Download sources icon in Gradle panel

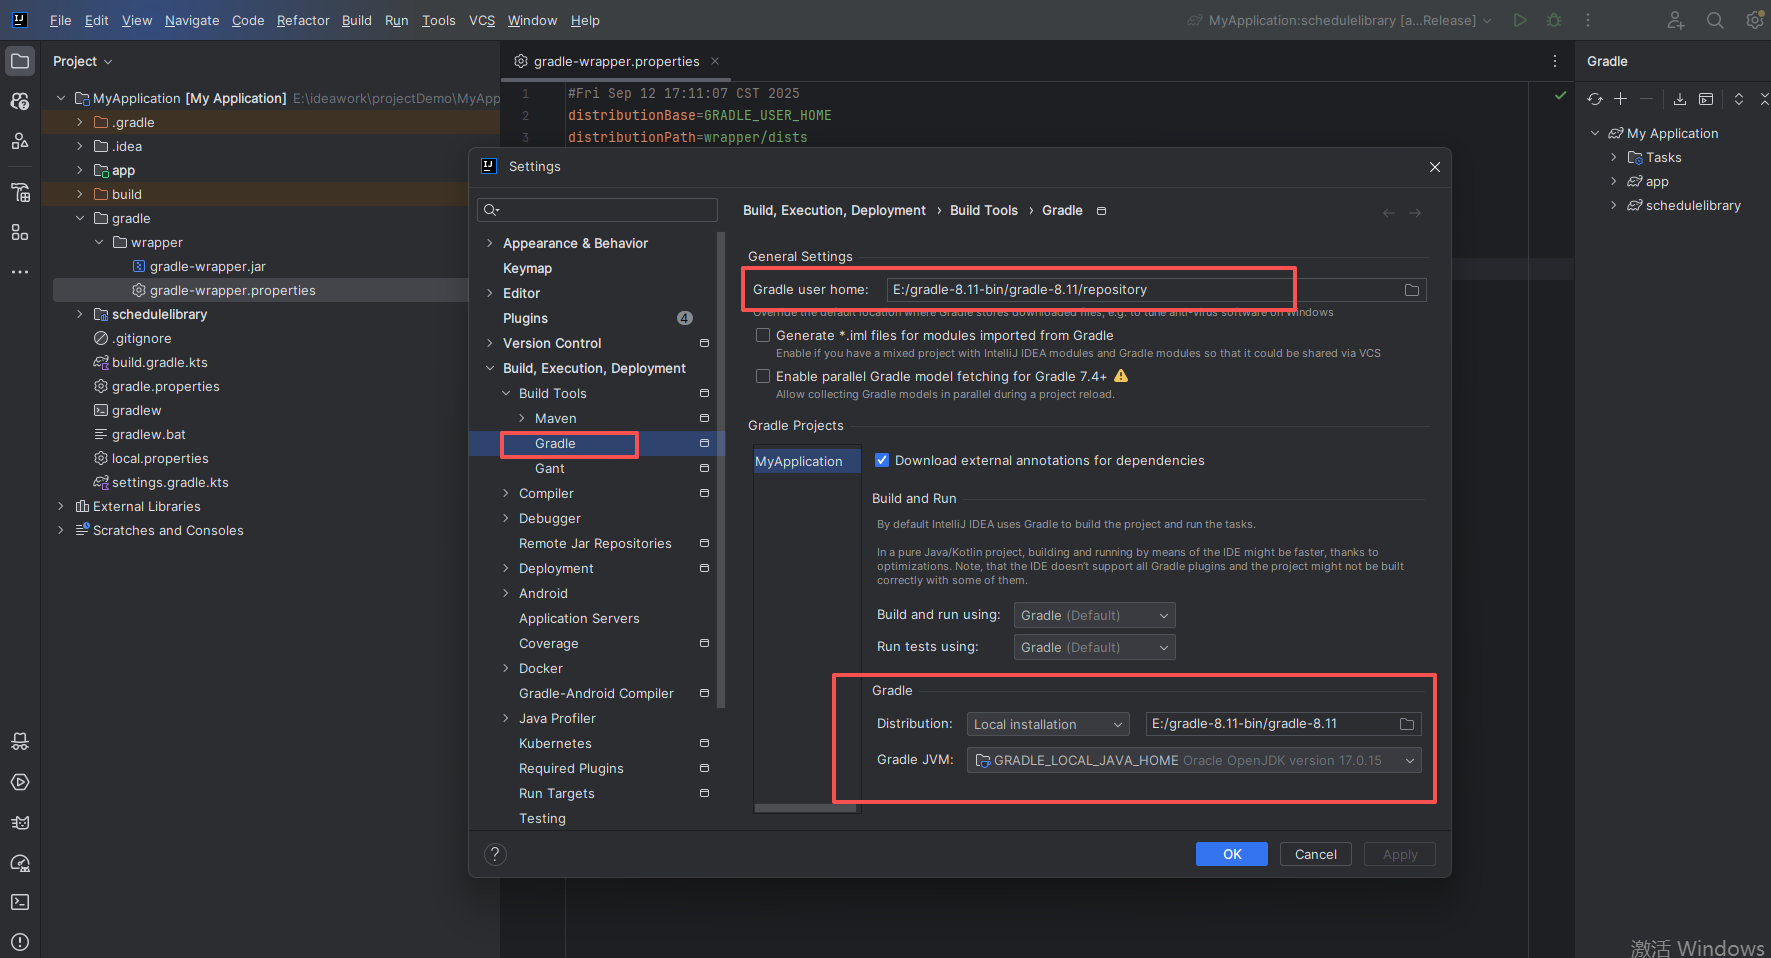1680,99
